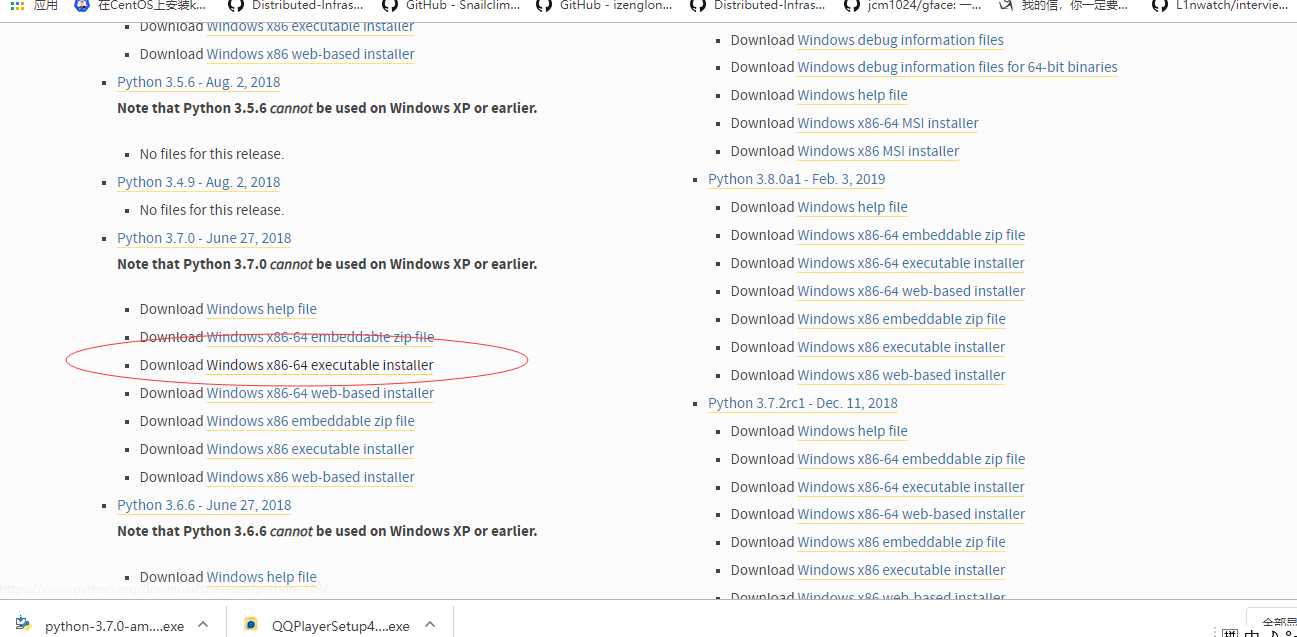Download Python 3.7.0 x86-64 executable installer
The width and height of the screenshot is (1297, 637).
coord(320,365)
